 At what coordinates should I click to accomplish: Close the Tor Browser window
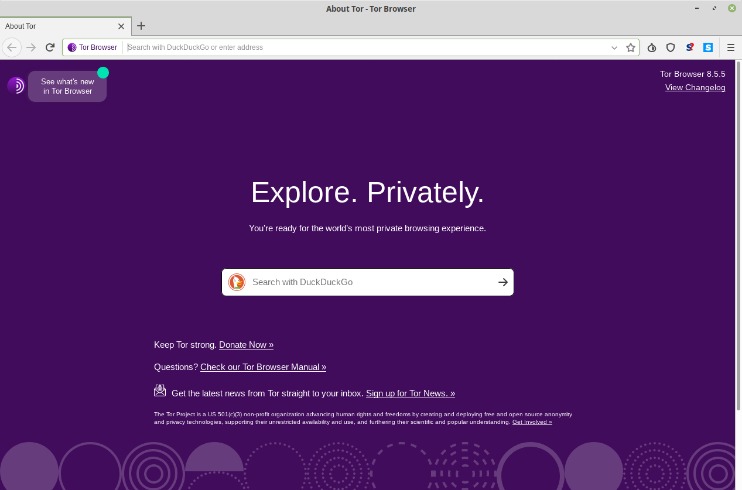(732, 9)
